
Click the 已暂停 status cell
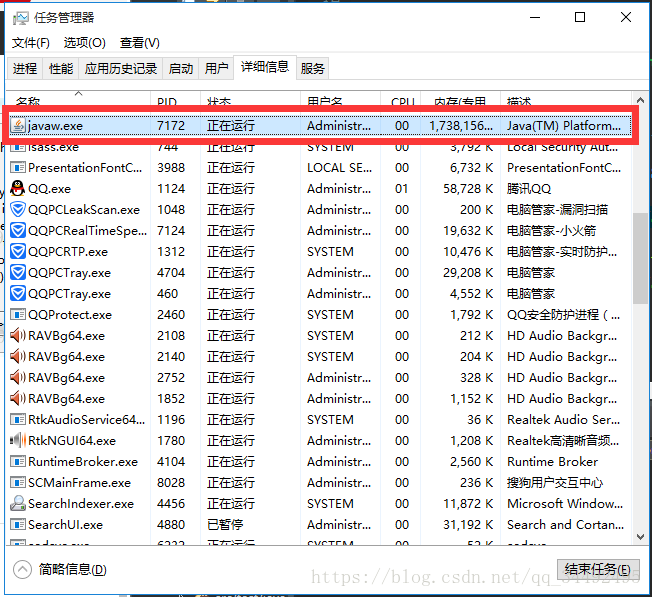click(x=225, y=525)
